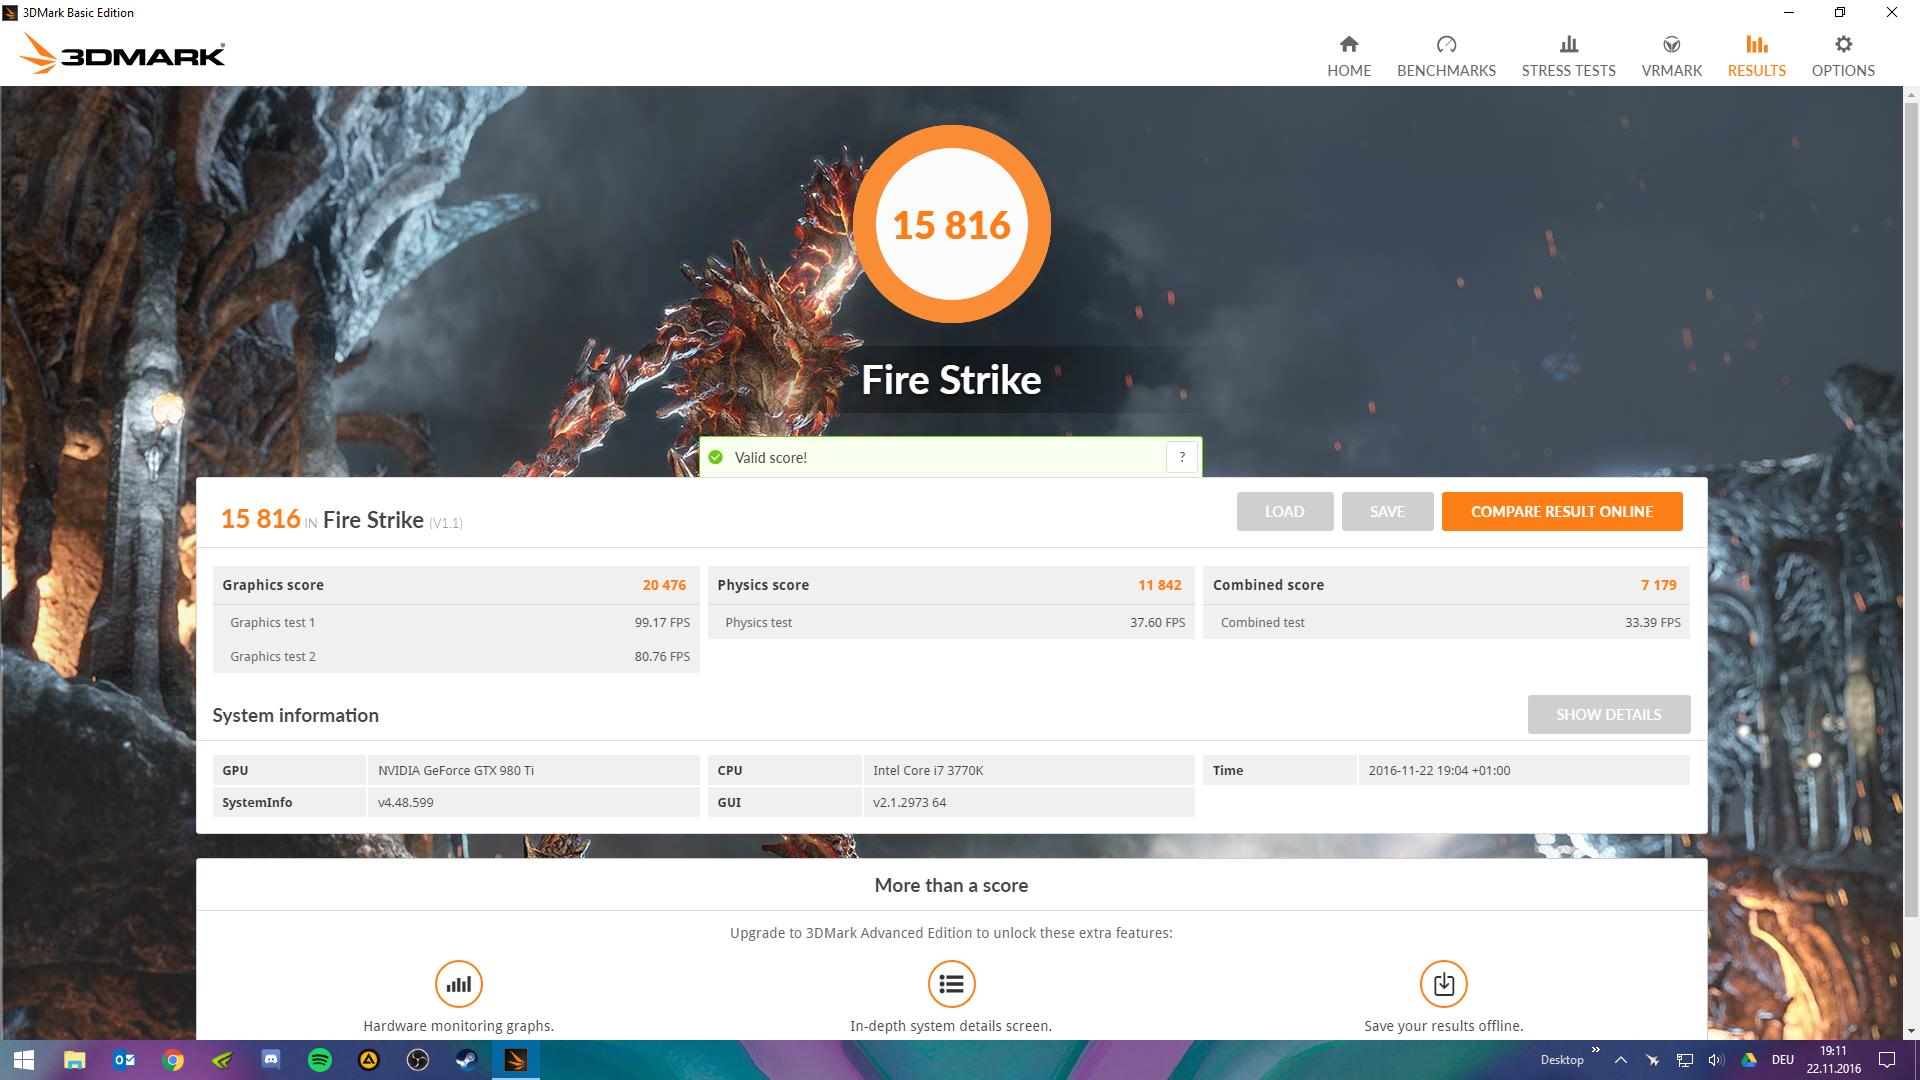1920x1080 pixels.
Task: Click the Graphics test 1 row
Action: click(x=456, y=622)
